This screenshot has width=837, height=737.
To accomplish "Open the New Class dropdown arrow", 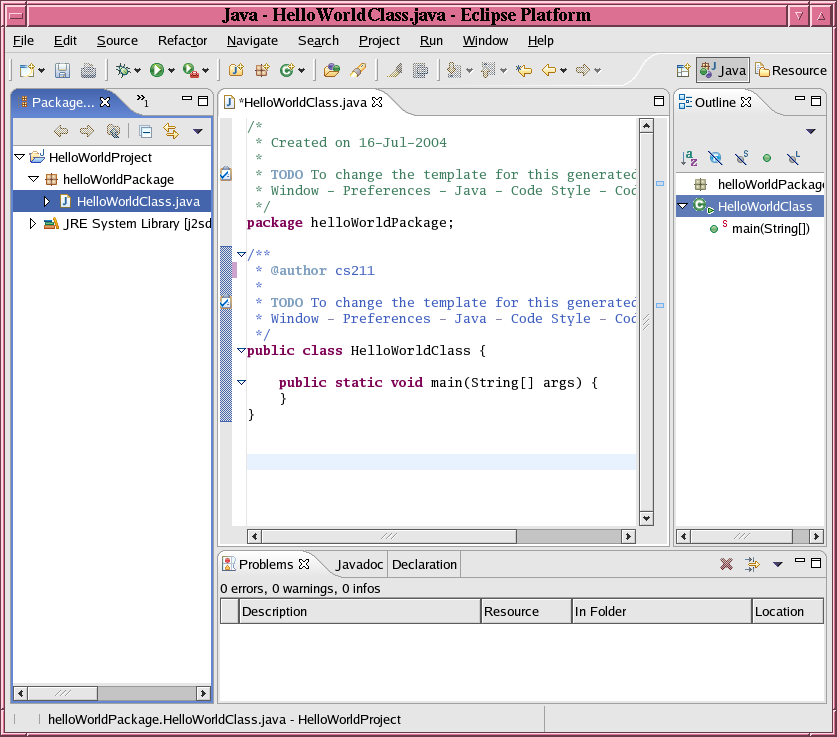I will point(302,70).
